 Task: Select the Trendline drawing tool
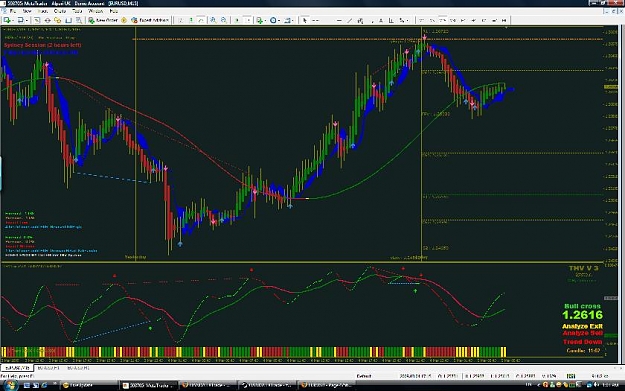click(350, 20)
